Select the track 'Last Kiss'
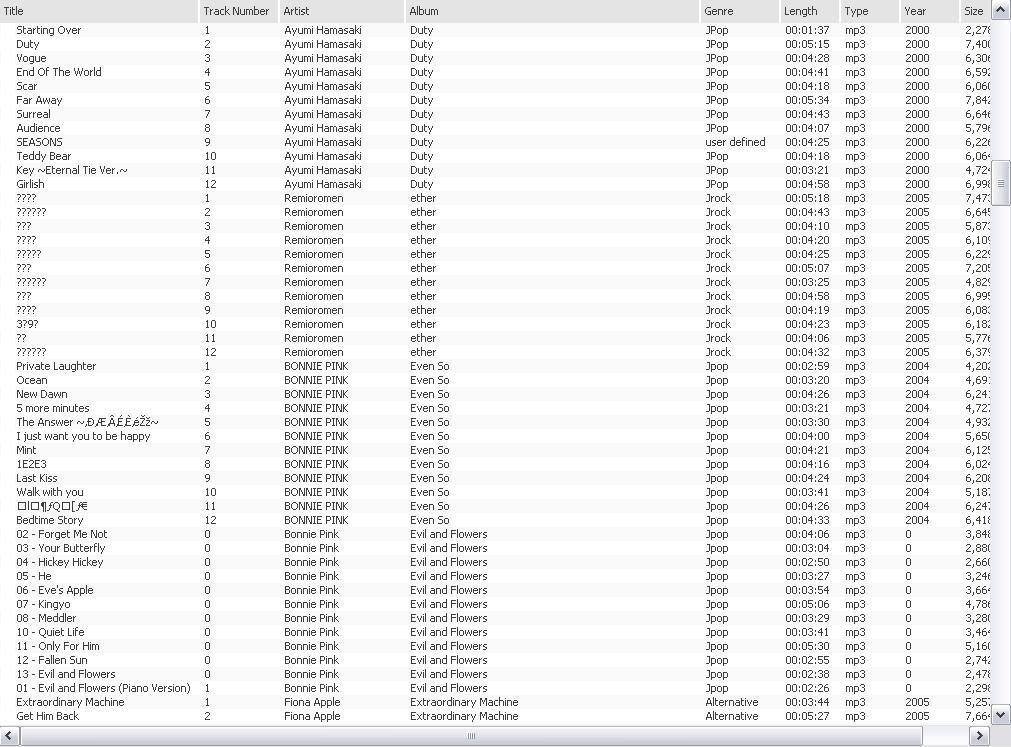This screenshot has width=1011, height=747. 37,478
